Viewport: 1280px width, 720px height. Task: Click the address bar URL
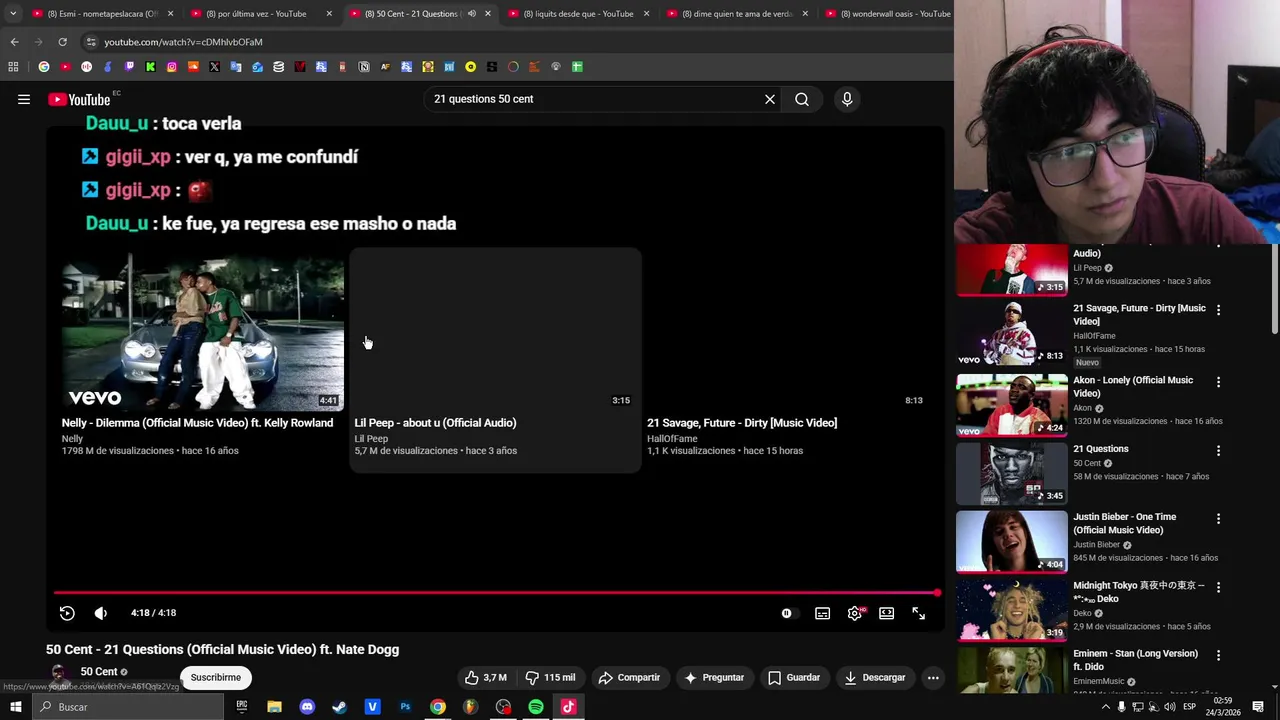[183, 42]
